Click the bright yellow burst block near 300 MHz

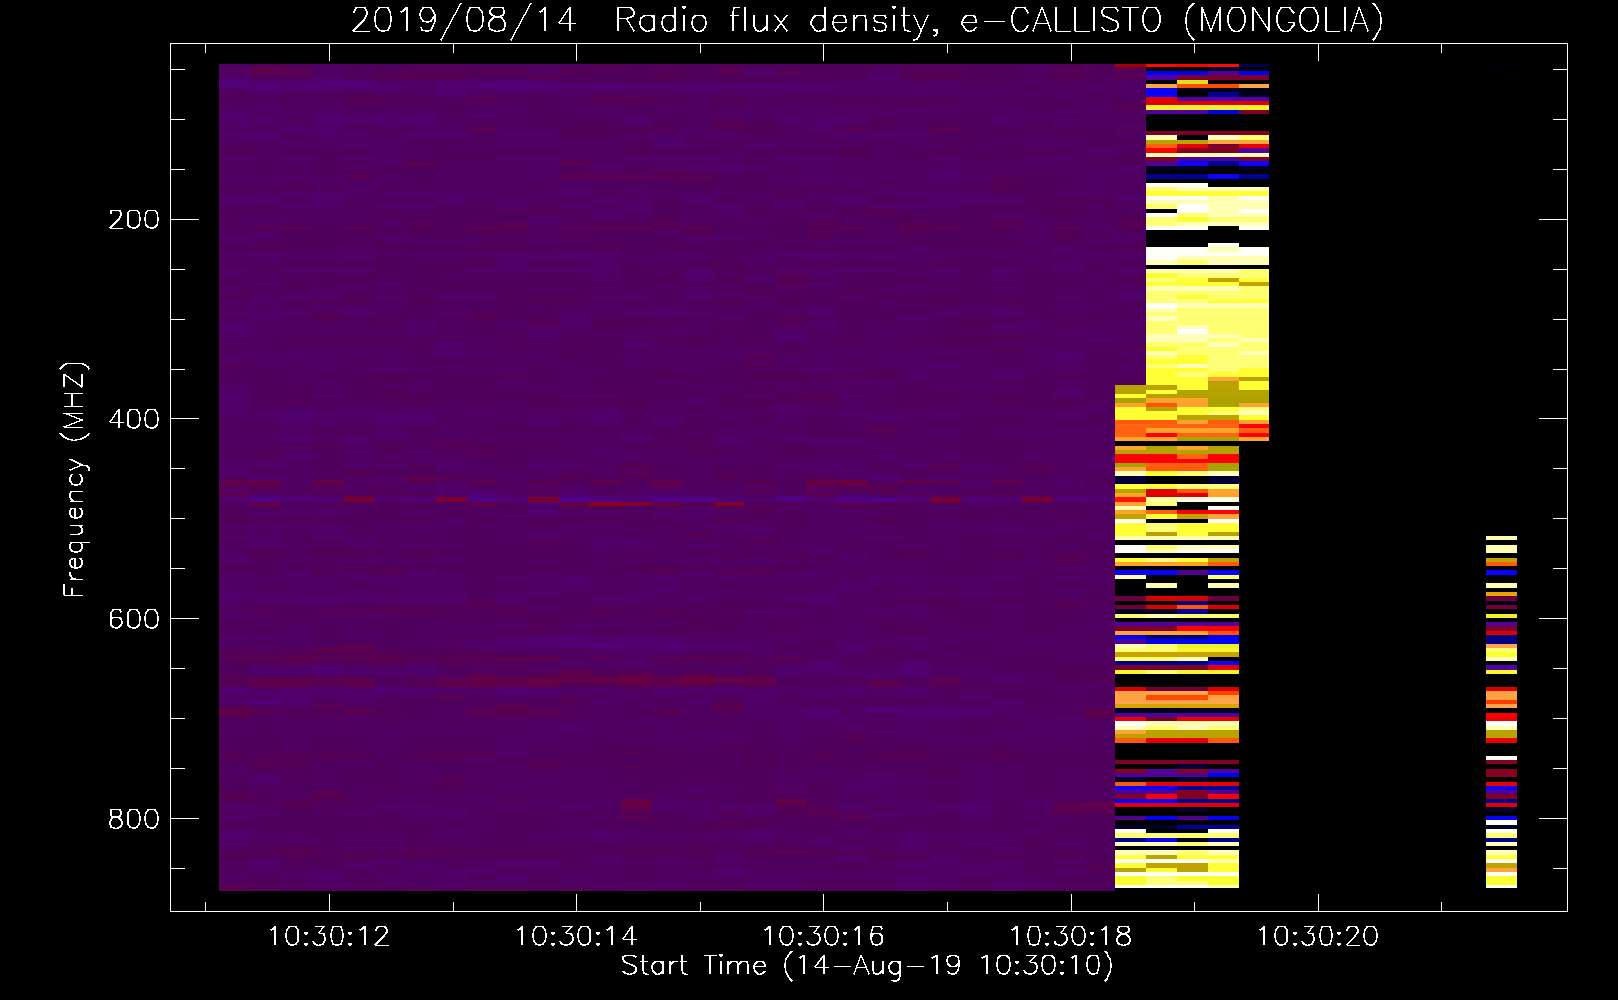point(1207,325)
